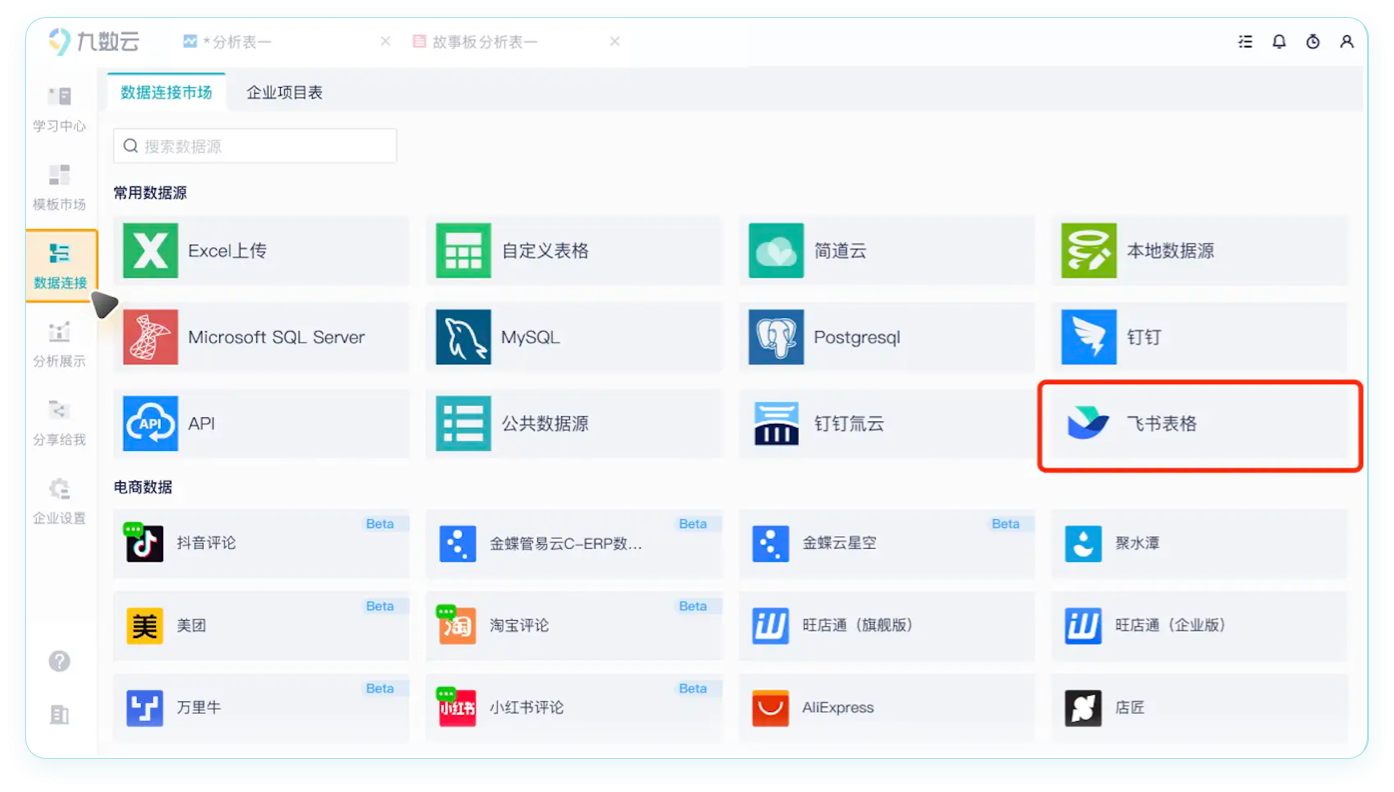Viewport: 1394px width, 792px height.
Task: Open the 聚水潭 connector
Action: [1199, 543]
